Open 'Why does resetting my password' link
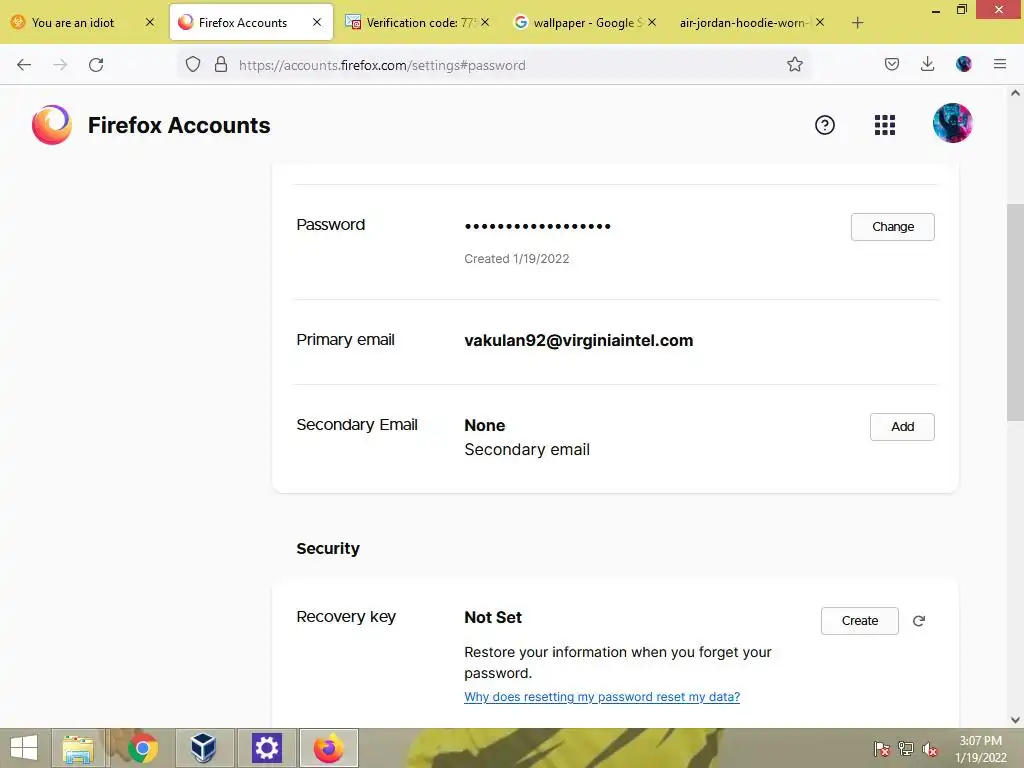 (602, 697)
